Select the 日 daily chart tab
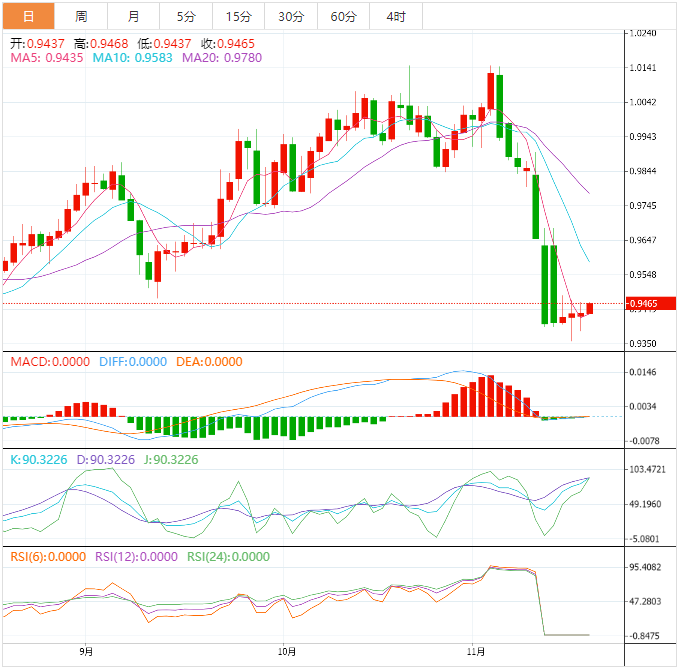 point(29,16)
